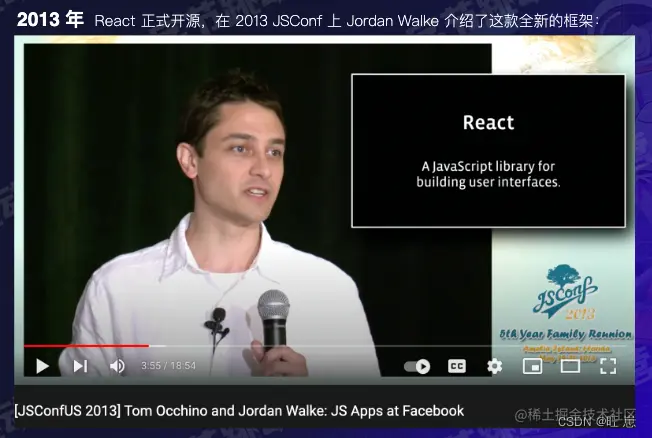Enable theater mode view
652x438 pixels.
tap(570, 366)
